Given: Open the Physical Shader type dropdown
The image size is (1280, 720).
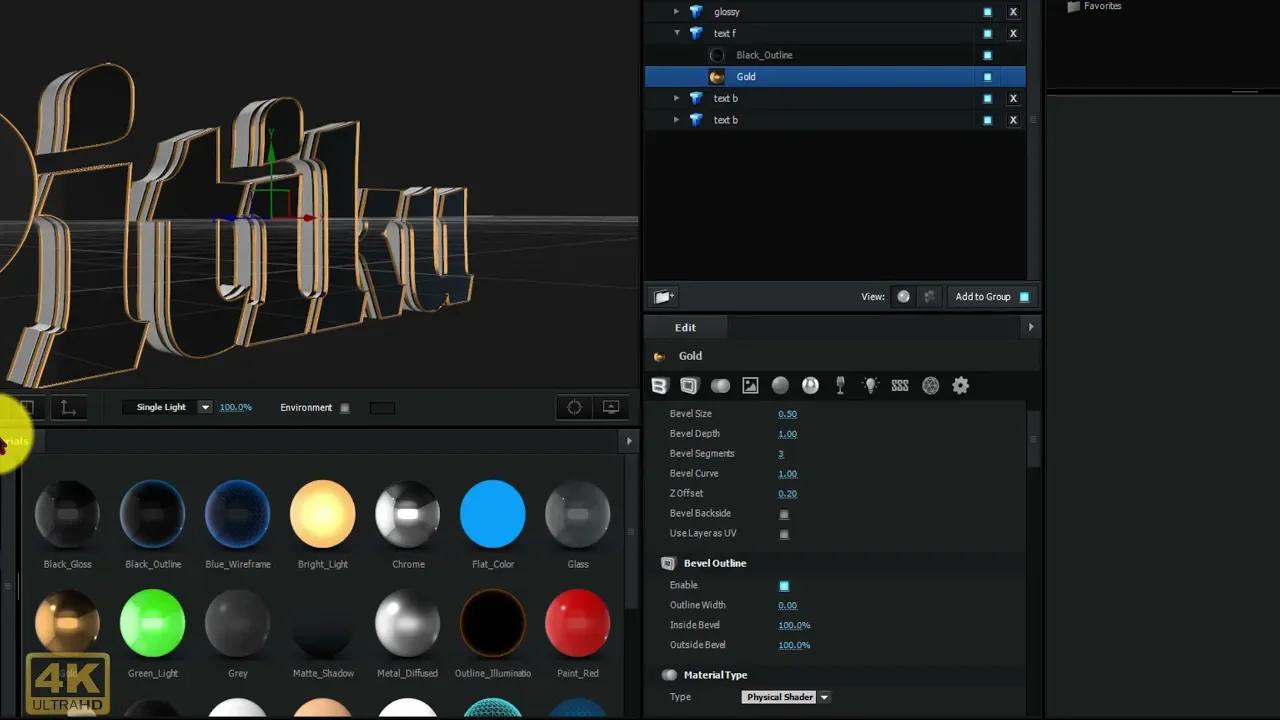Looking at the screenshot, I should pyautogui.click(x=786, y=697).
